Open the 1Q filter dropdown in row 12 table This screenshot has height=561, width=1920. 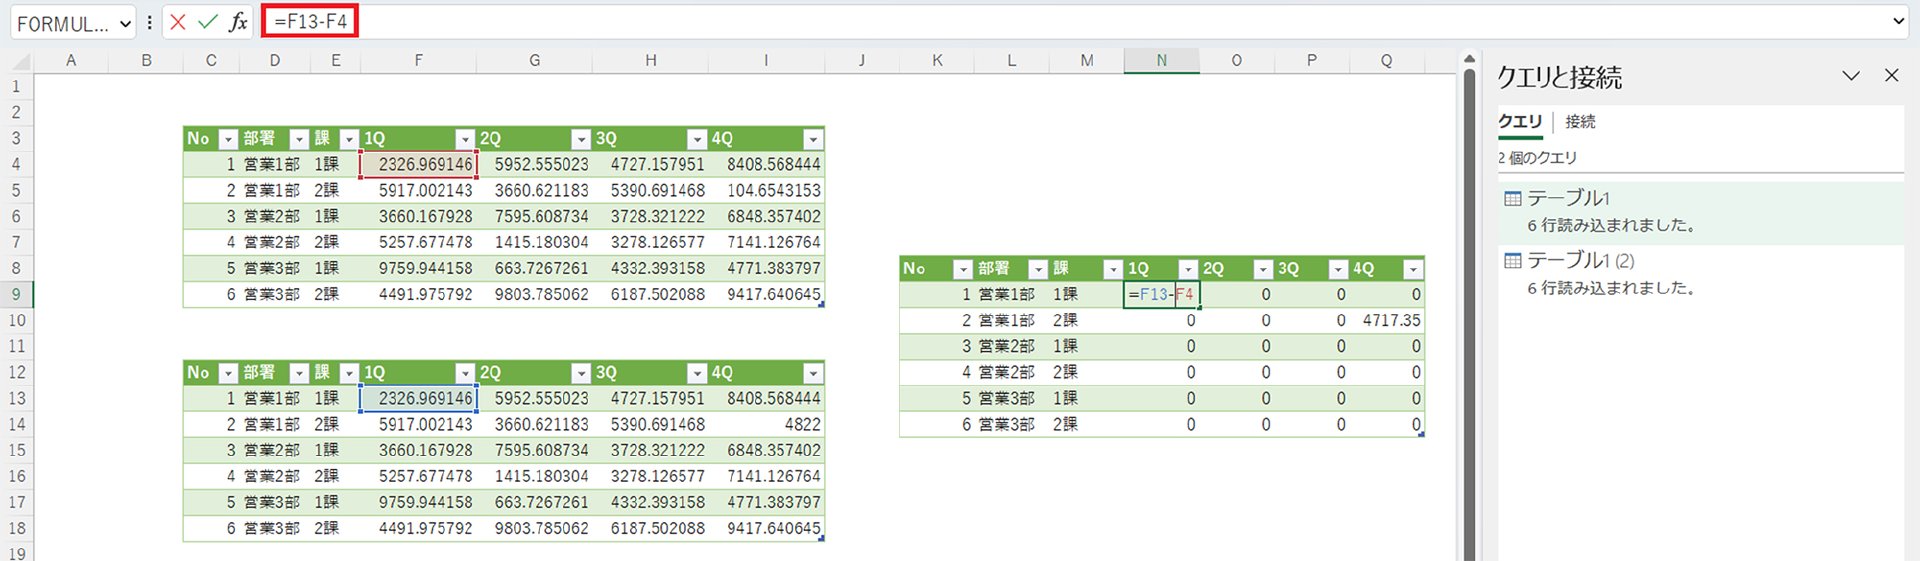(x=465, y=373)
